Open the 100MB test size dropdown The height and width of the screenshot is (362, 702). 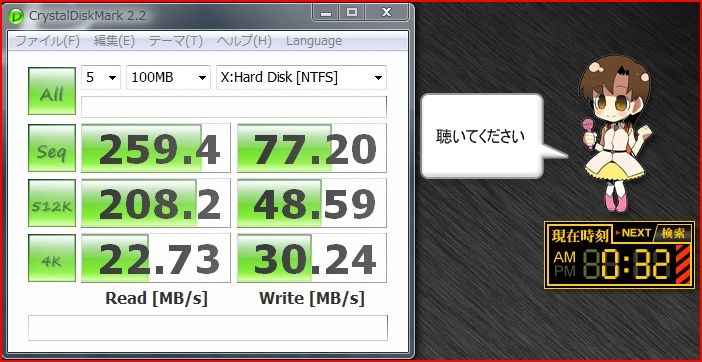tap(168, 78)
